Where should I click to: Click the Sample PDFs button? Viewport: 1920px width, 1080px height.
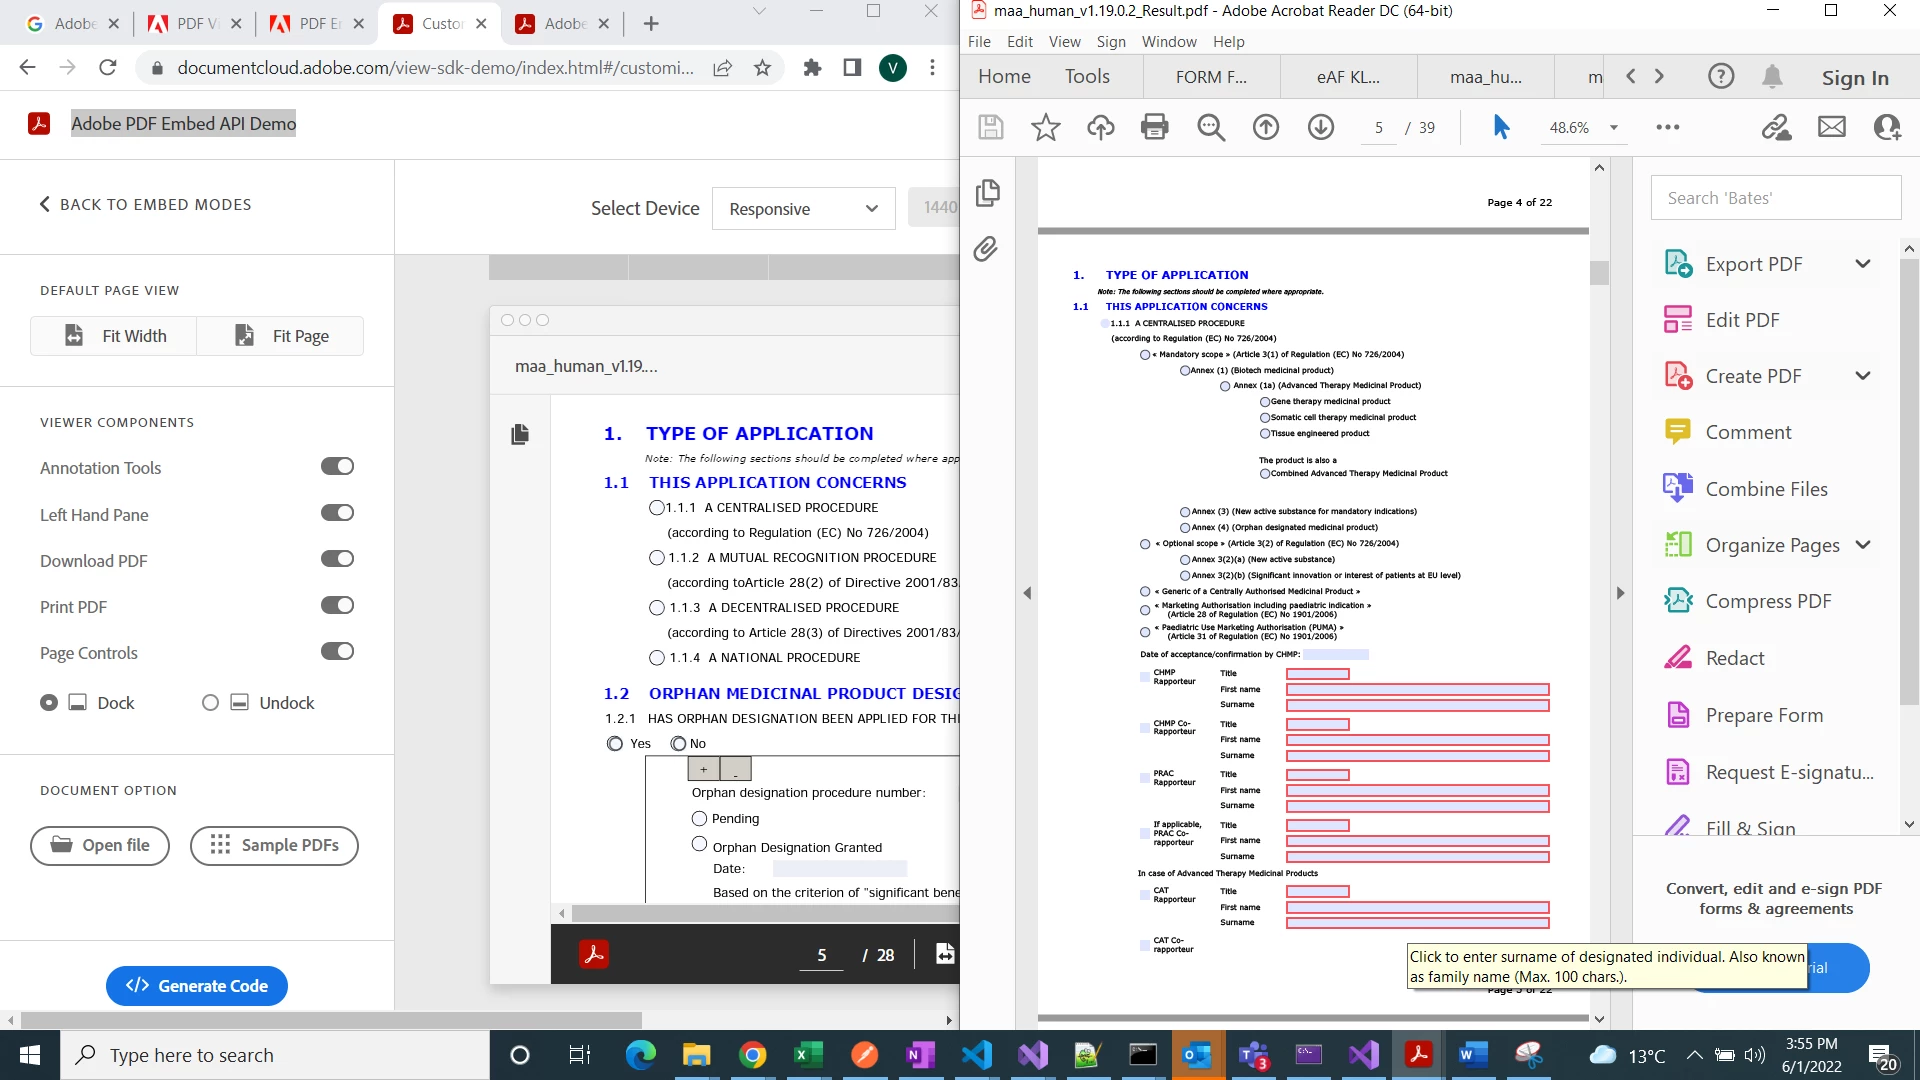pyautogui.click(x=274, y=846)
